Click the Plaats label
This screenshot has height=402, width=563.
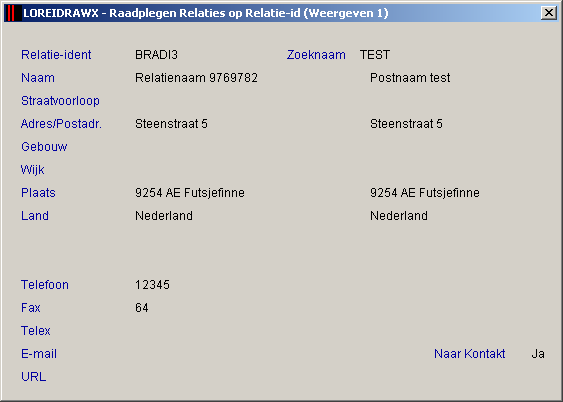pyautogui.click(x=38, y=192)
